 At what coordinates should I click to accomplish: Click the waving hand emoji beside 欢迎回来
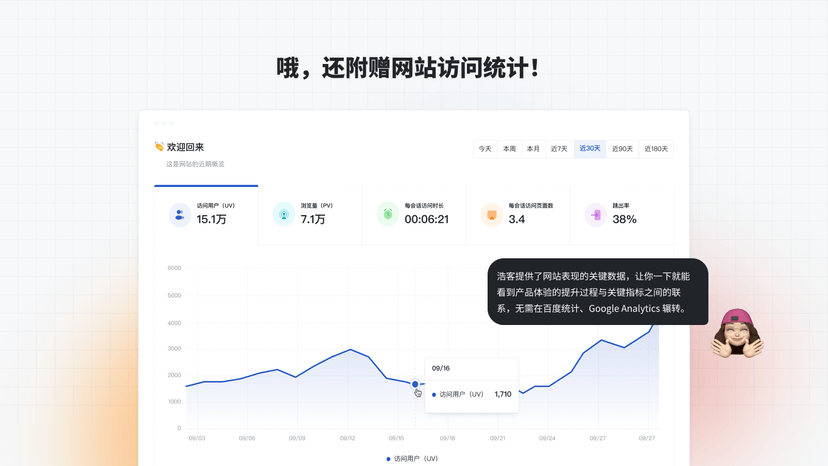point(158,147)
